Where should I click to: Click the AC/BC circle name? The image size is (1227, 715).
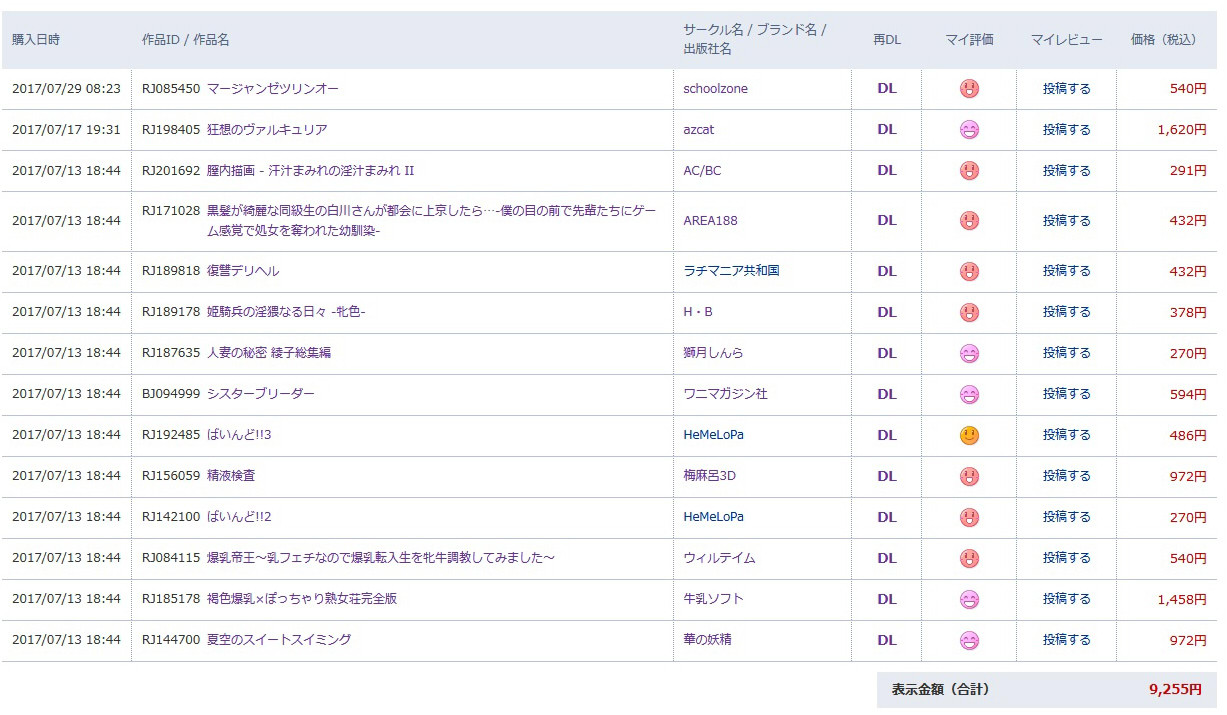pyautogui.click(x=702, y=171)
